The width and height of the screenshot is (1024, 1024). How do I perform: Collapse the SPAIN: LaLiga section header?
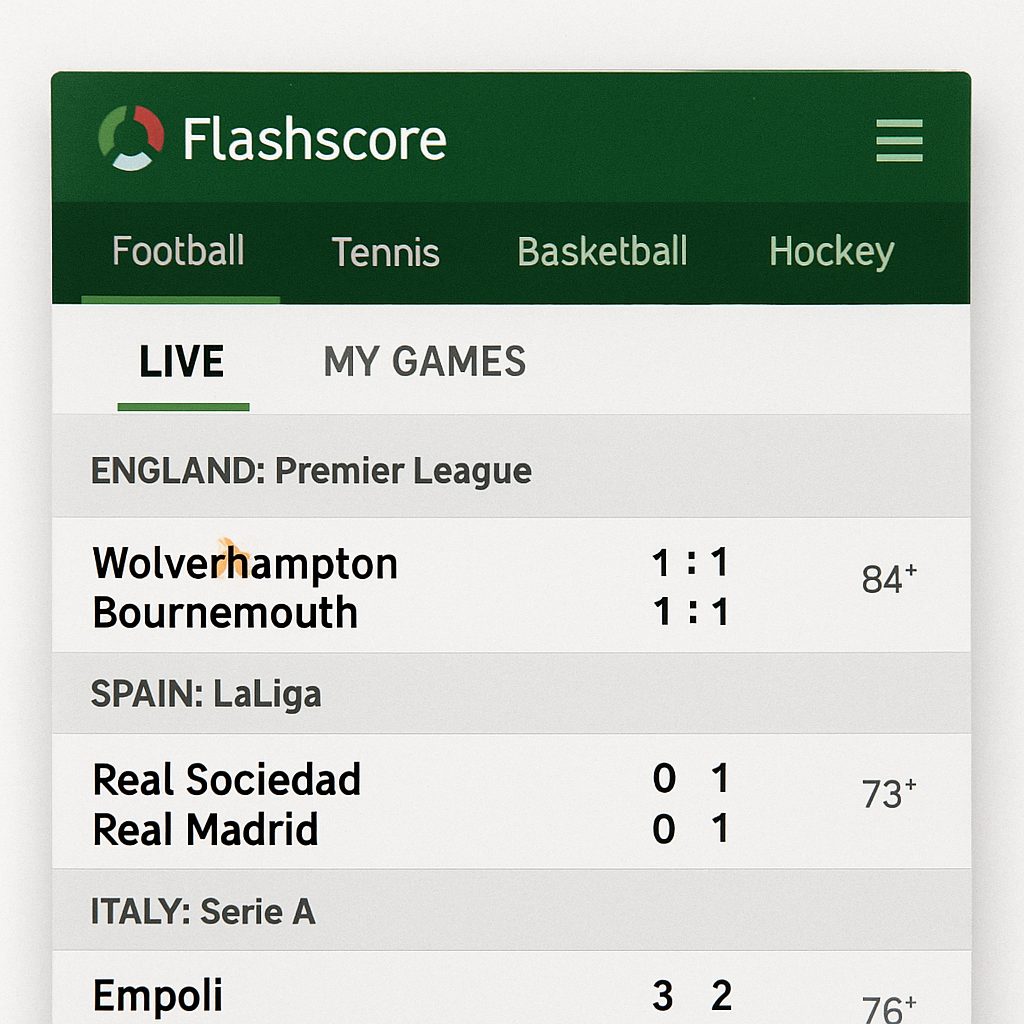[207, 694]
